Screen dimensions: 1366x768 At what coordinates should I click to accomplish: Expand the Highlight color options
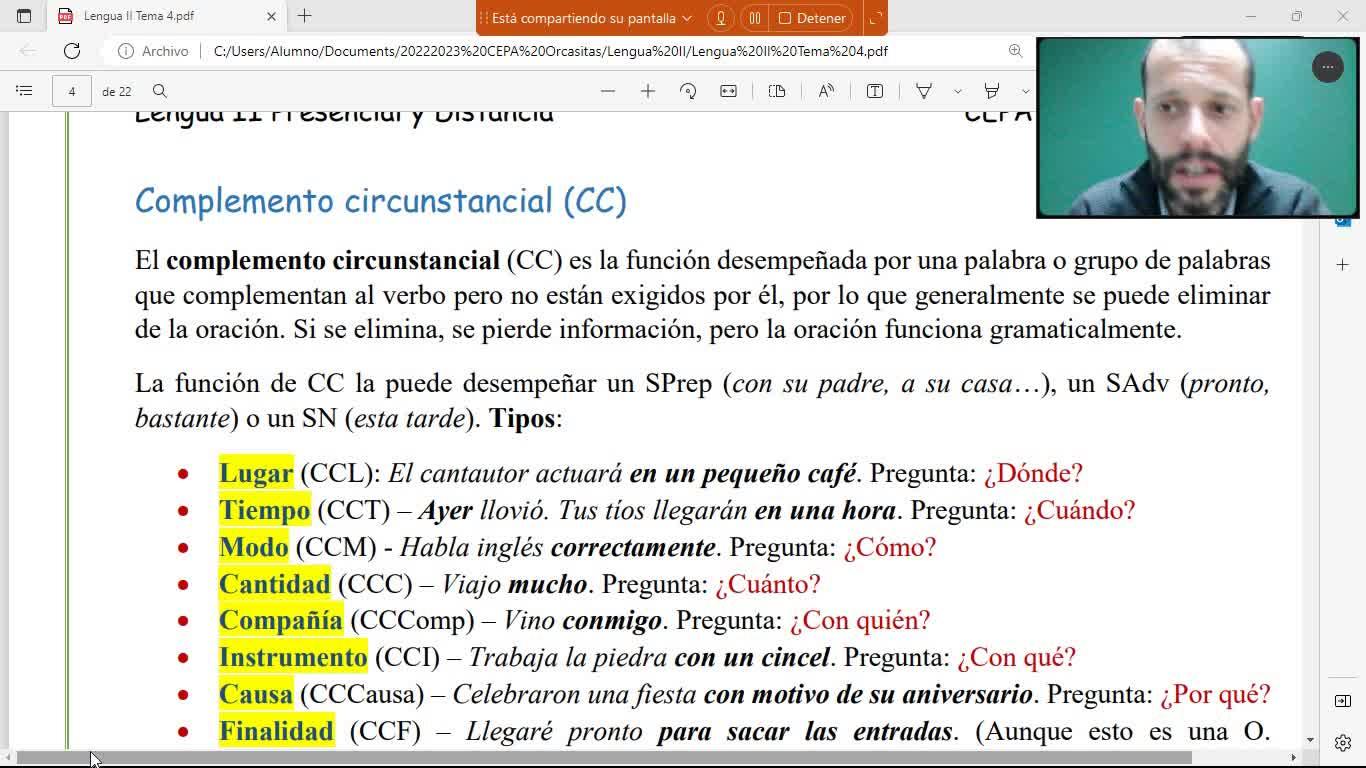tap(1025, 91)
